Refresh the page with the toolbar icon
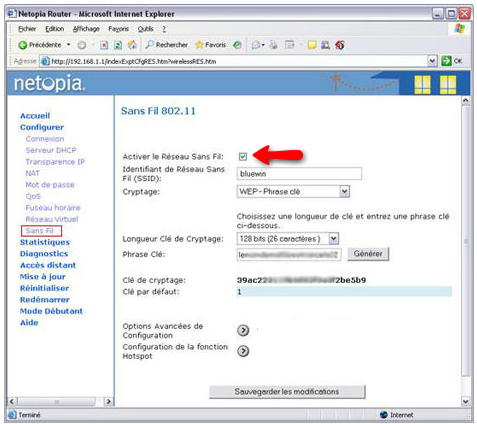477x424 pixels. [118, 45]
